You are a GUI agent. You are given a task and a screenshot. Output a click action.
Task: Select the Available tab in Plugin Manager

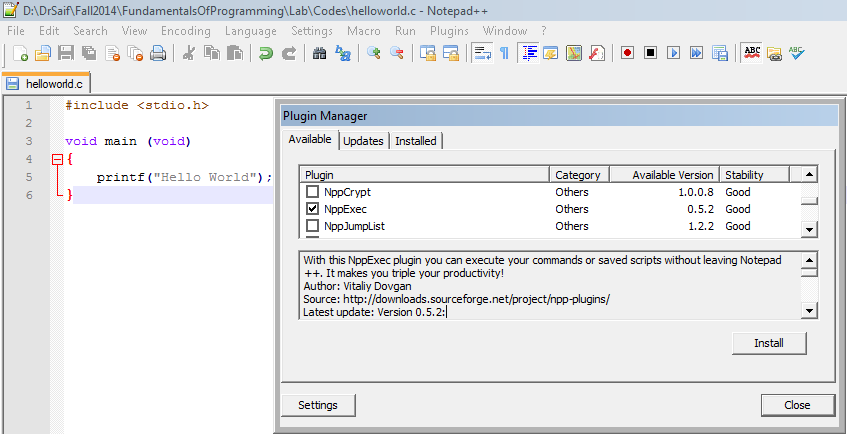(310, 139)
